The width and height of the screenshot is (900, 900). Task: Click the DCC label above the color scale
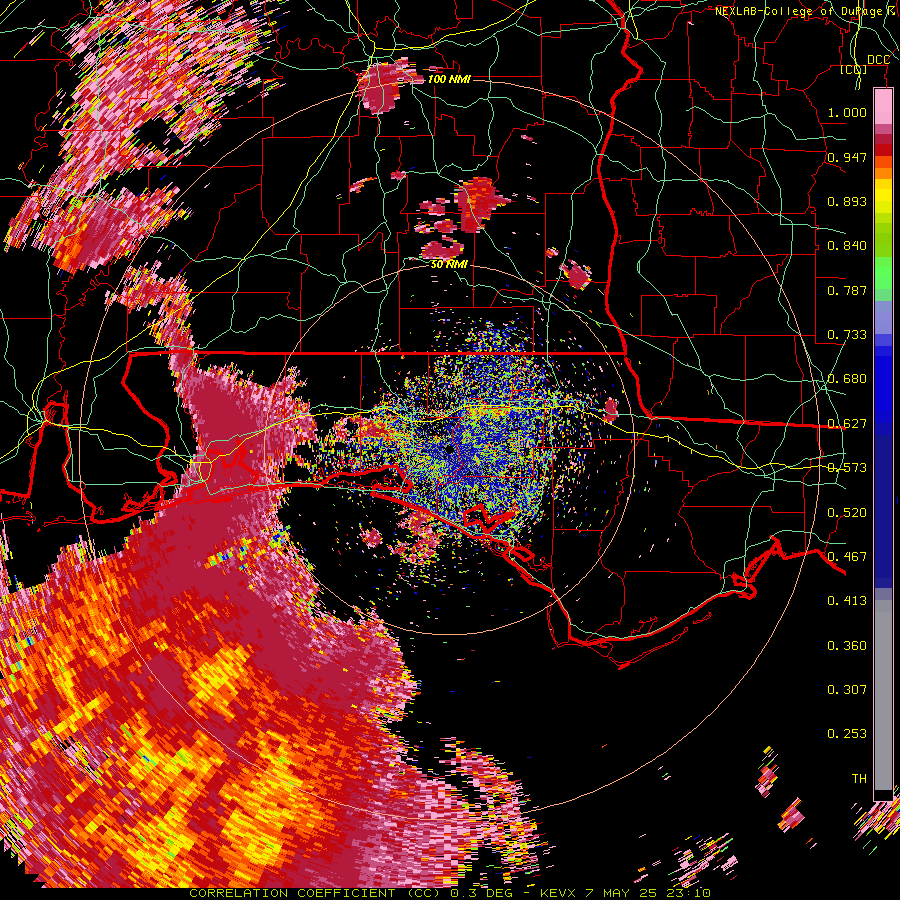[878, 60]
